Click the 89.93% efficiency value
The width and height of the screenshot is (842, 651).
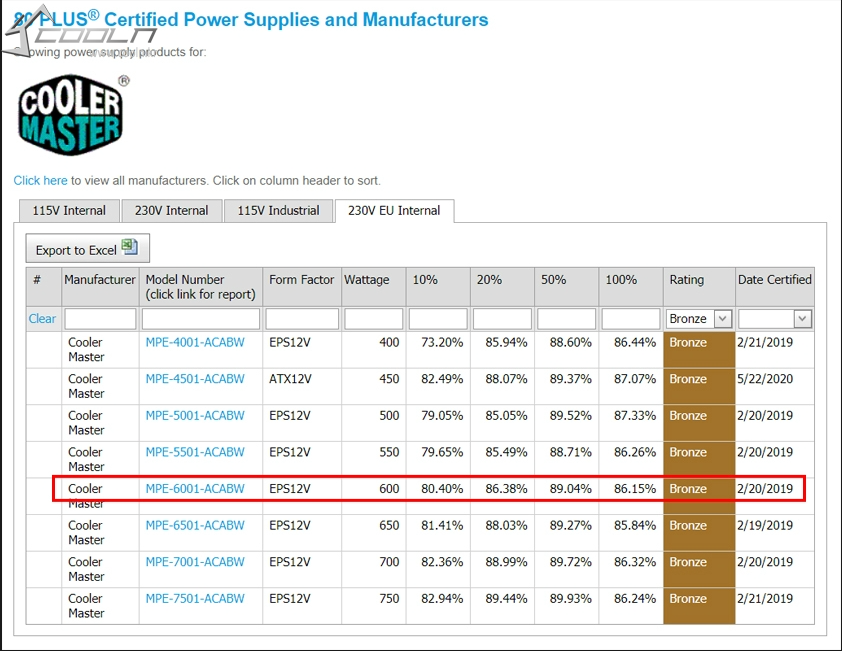[x=570, y=598]
